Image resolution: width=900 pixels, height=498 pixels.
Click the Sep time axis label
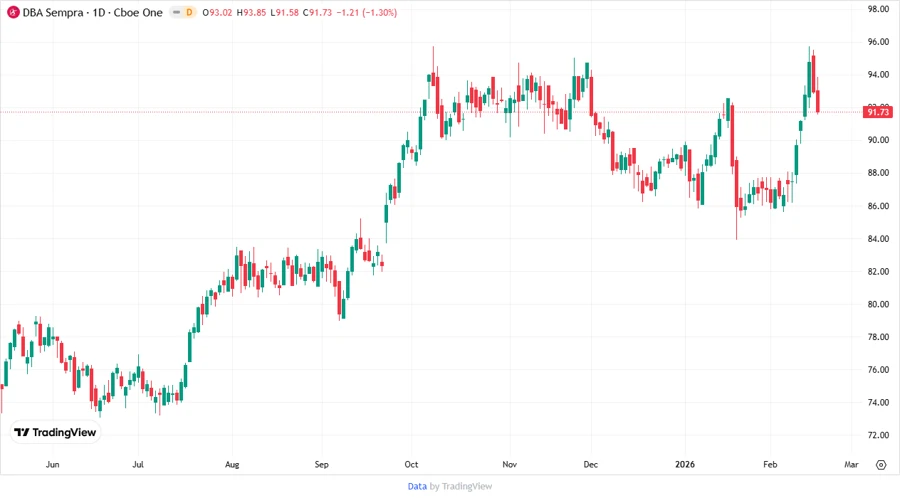click(x=321, y=464)
